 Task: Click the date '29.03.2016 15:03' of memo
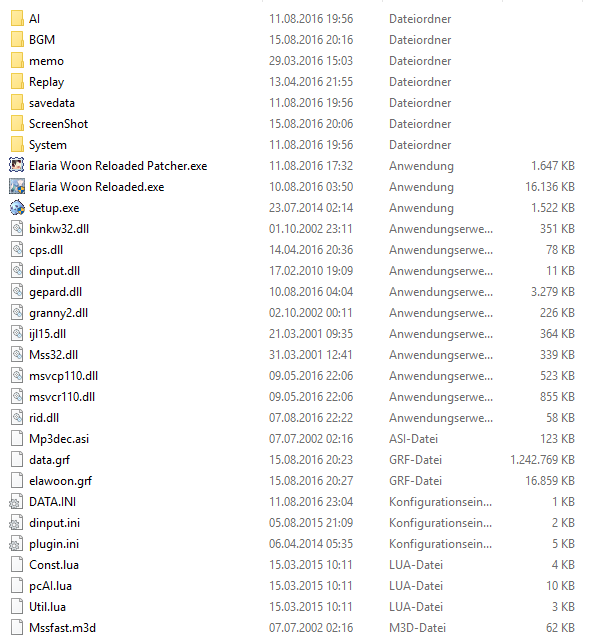click(311, 61)
